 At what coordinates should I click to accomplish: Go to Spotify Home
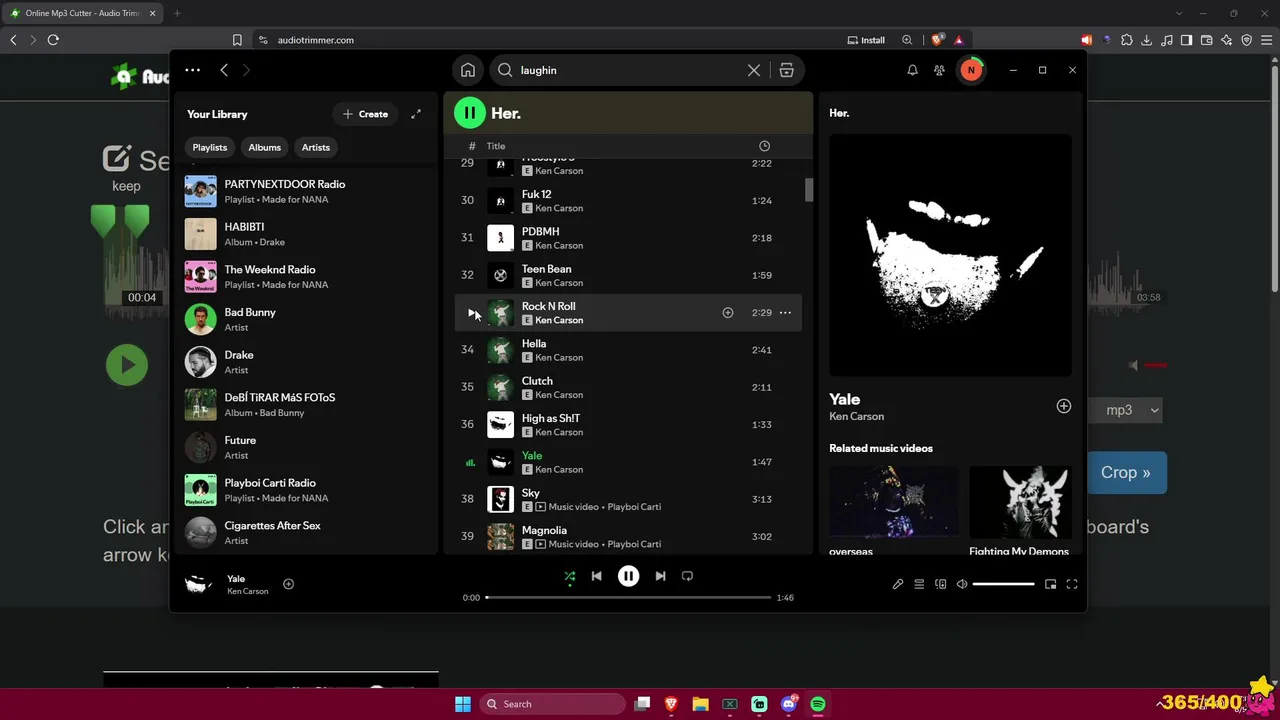468,70
